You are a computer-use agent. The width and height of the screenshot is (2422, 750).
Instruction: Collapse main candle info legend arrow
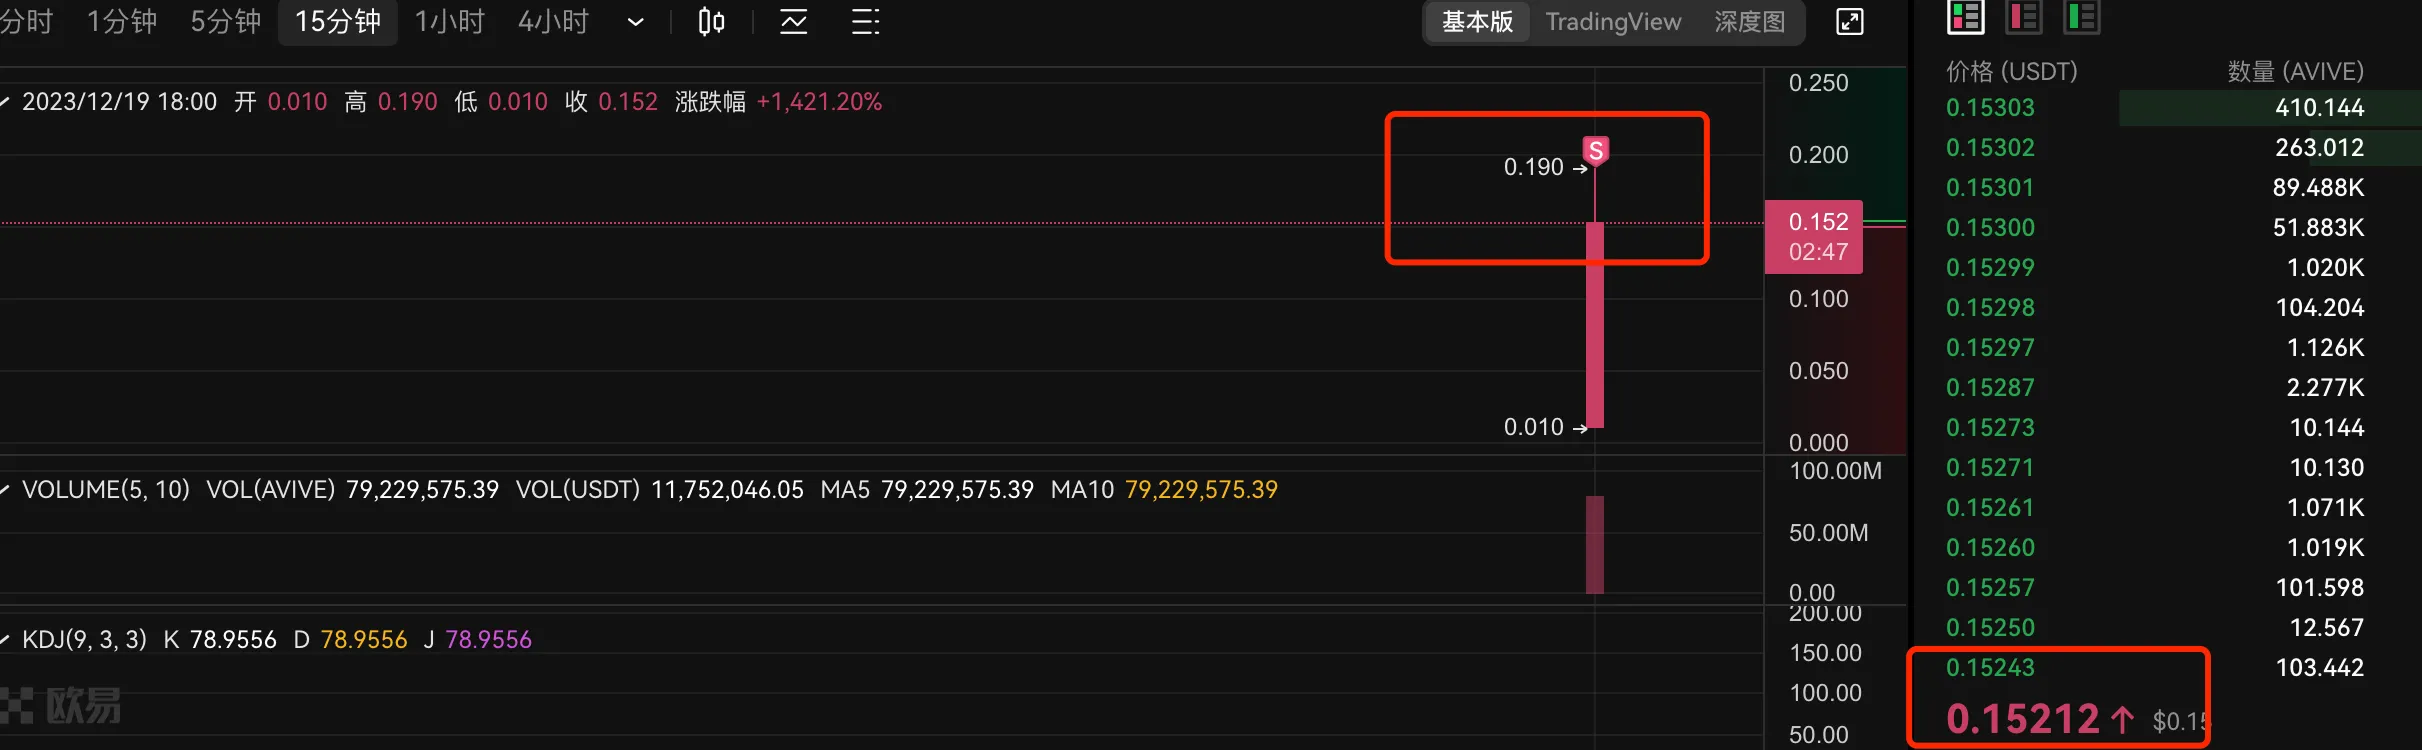point(5,102)
